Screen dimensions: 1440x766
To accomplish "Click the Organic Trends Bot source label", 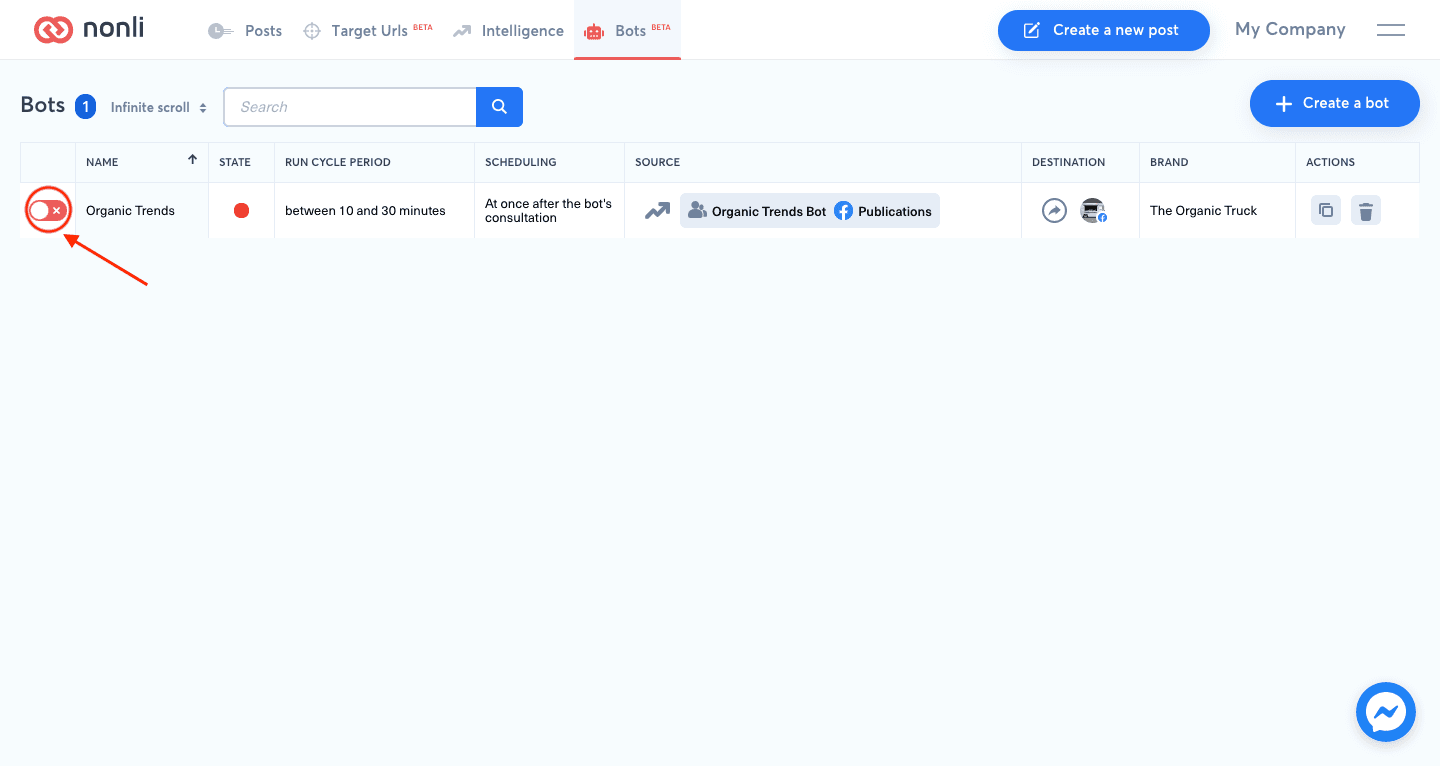I will (x=769, y=212).
